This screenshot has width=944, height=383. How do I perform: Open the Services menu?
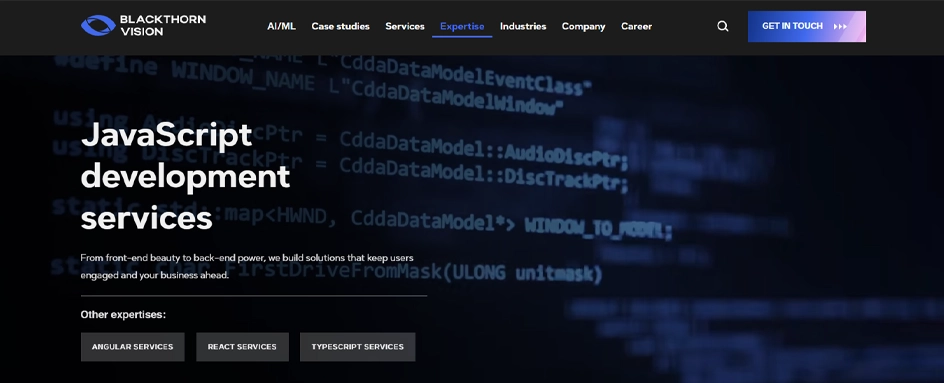pos(405,26)
